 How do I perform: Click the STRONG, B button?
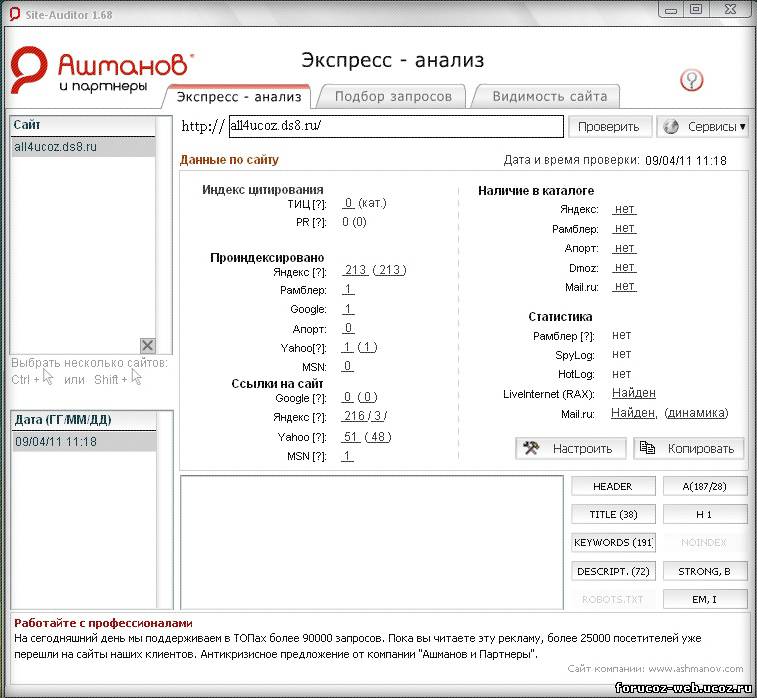pos(704,571)
